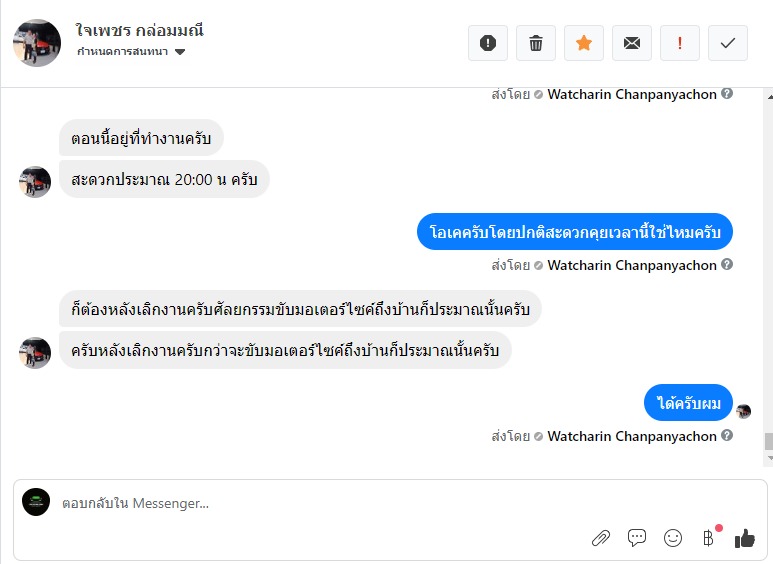The width and height of the screenshot is (773, 564).
Task: Star this conversation as follow-up
Action: [584, 43]
